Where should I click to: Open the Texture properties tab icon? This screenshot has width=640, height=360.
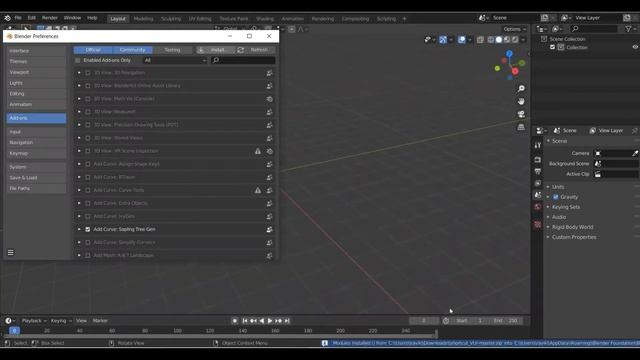coord(538,224)
